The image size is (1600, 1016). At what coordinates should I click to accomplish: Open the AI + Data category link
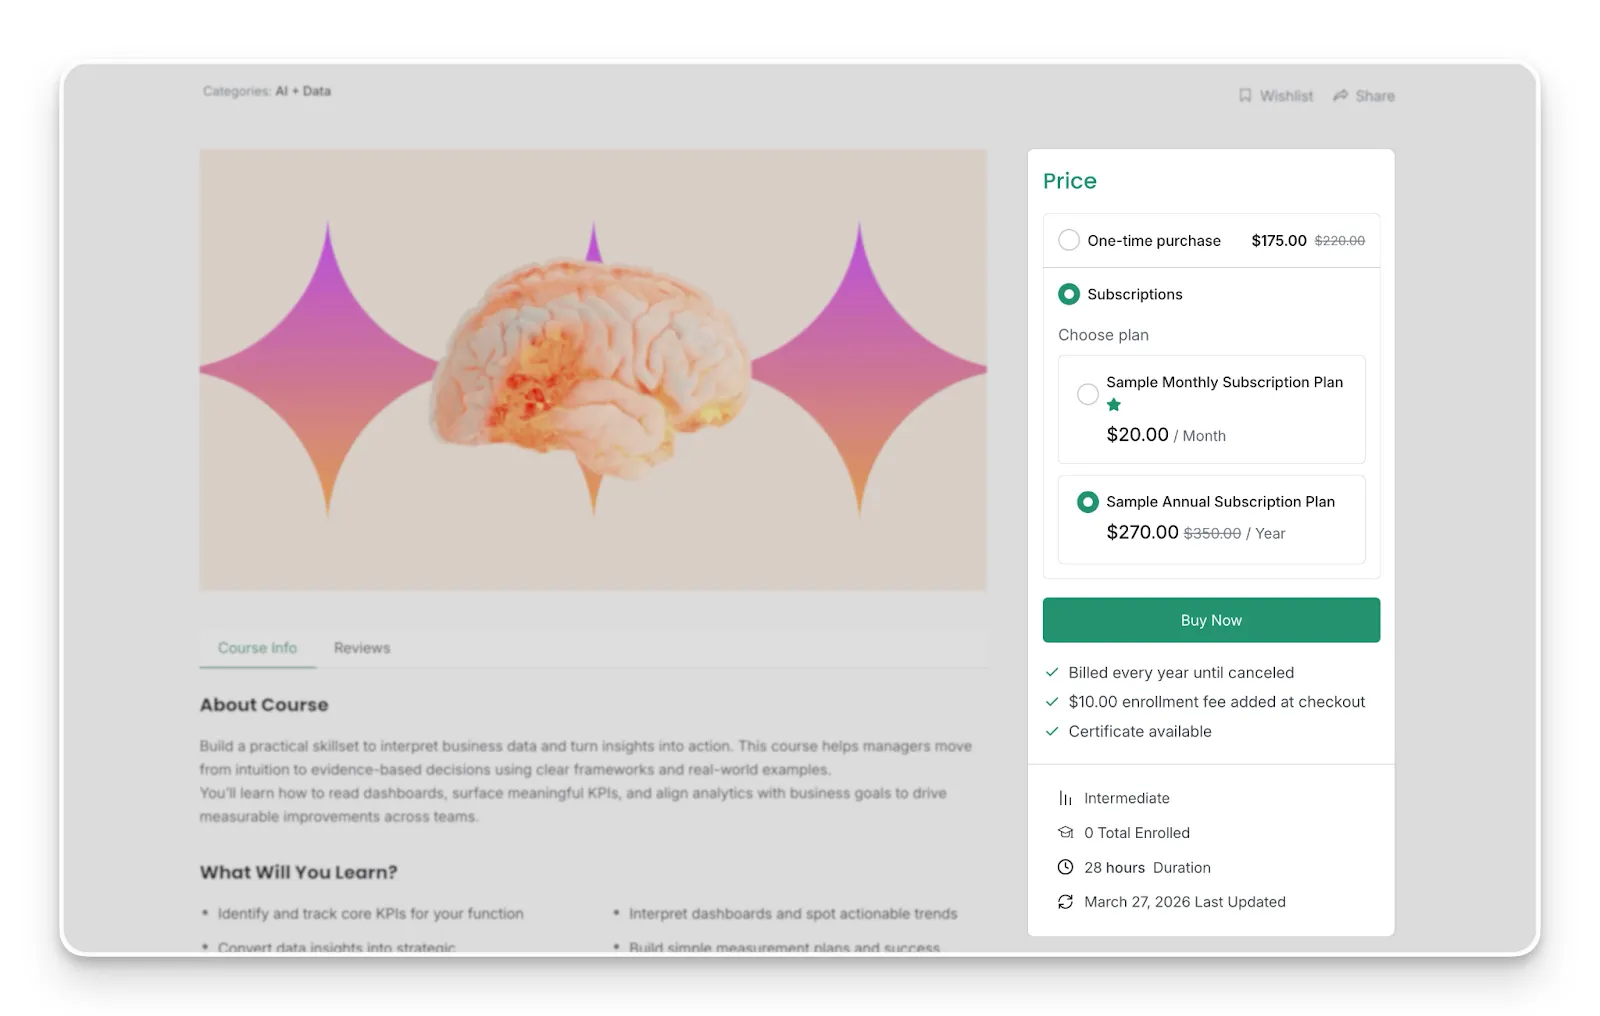(x=303, y=91)
